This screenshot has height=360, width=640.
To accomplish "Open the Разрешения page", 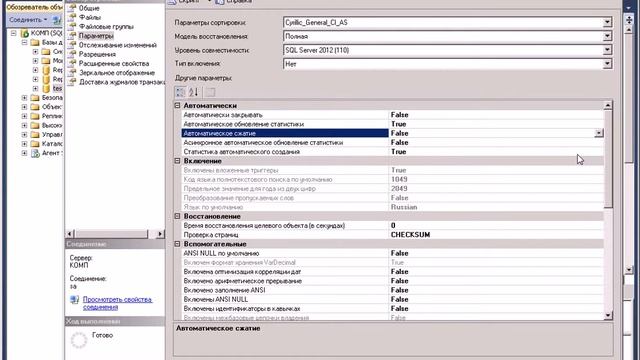I will coord(97,54).
